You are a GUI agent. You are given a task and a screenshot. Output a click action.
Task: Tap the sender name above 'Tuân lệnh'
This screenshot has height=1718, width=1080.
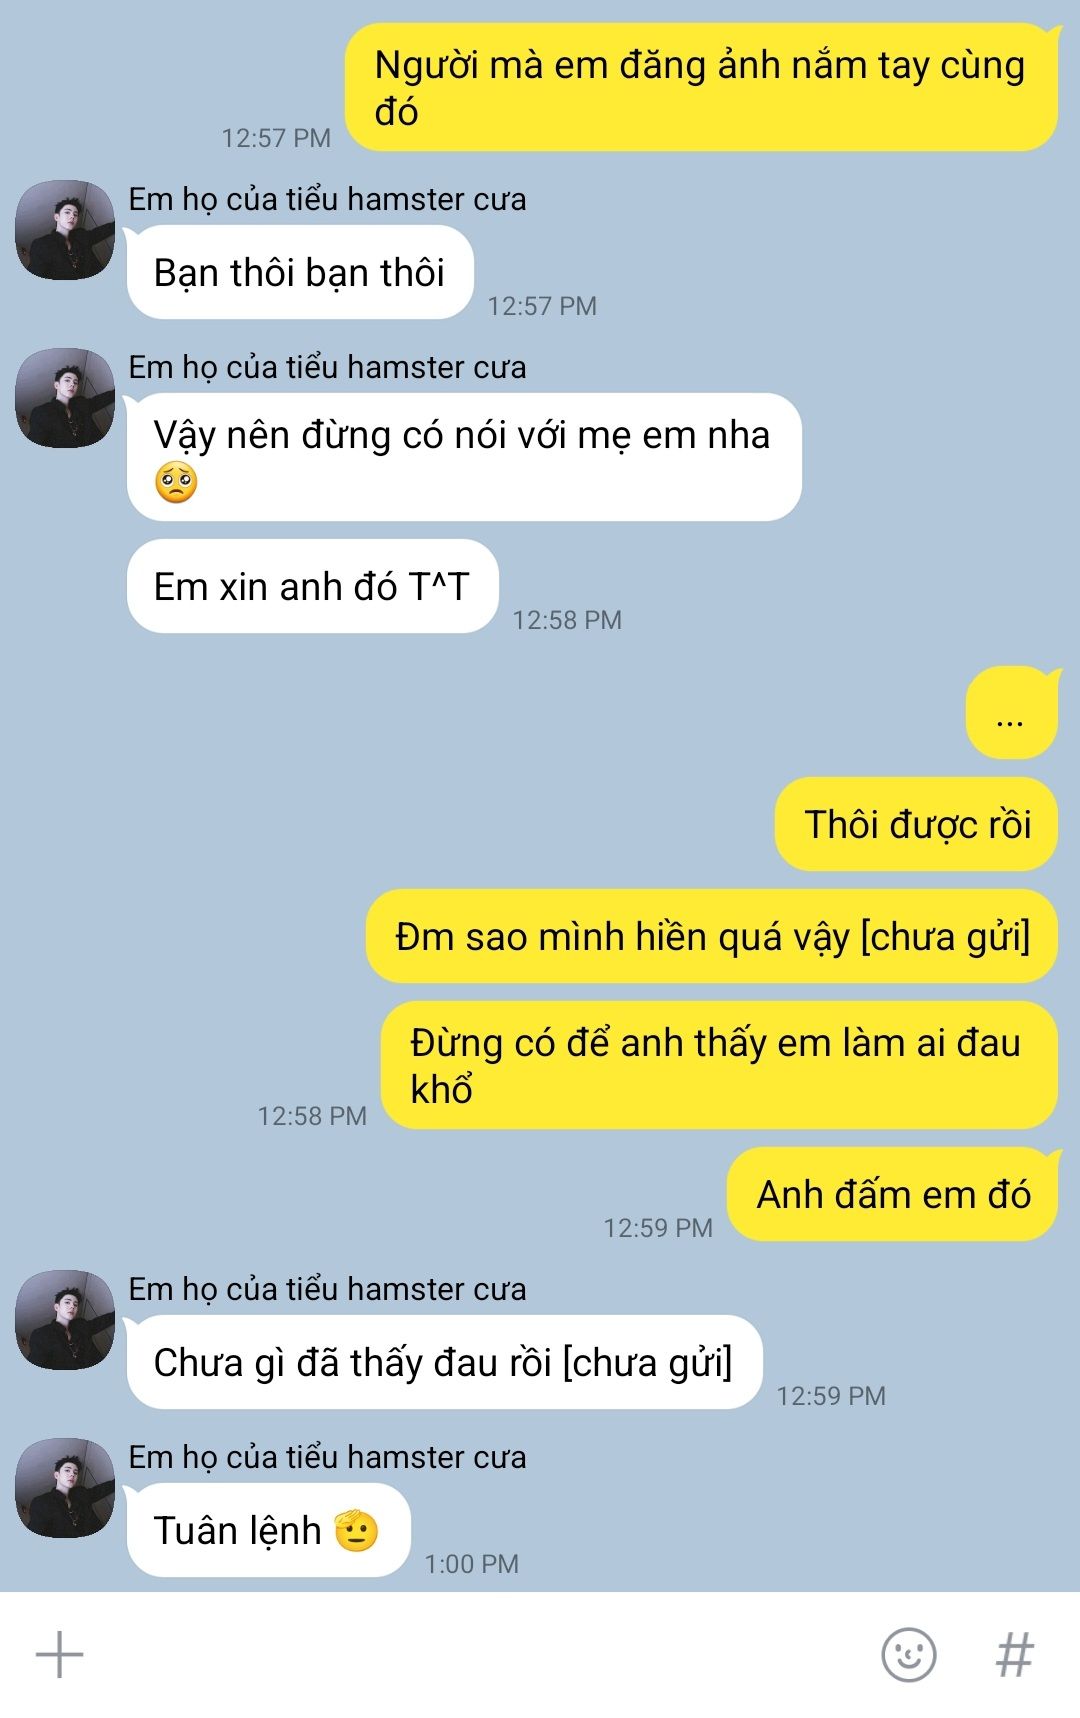click(x=327, y=1457)
